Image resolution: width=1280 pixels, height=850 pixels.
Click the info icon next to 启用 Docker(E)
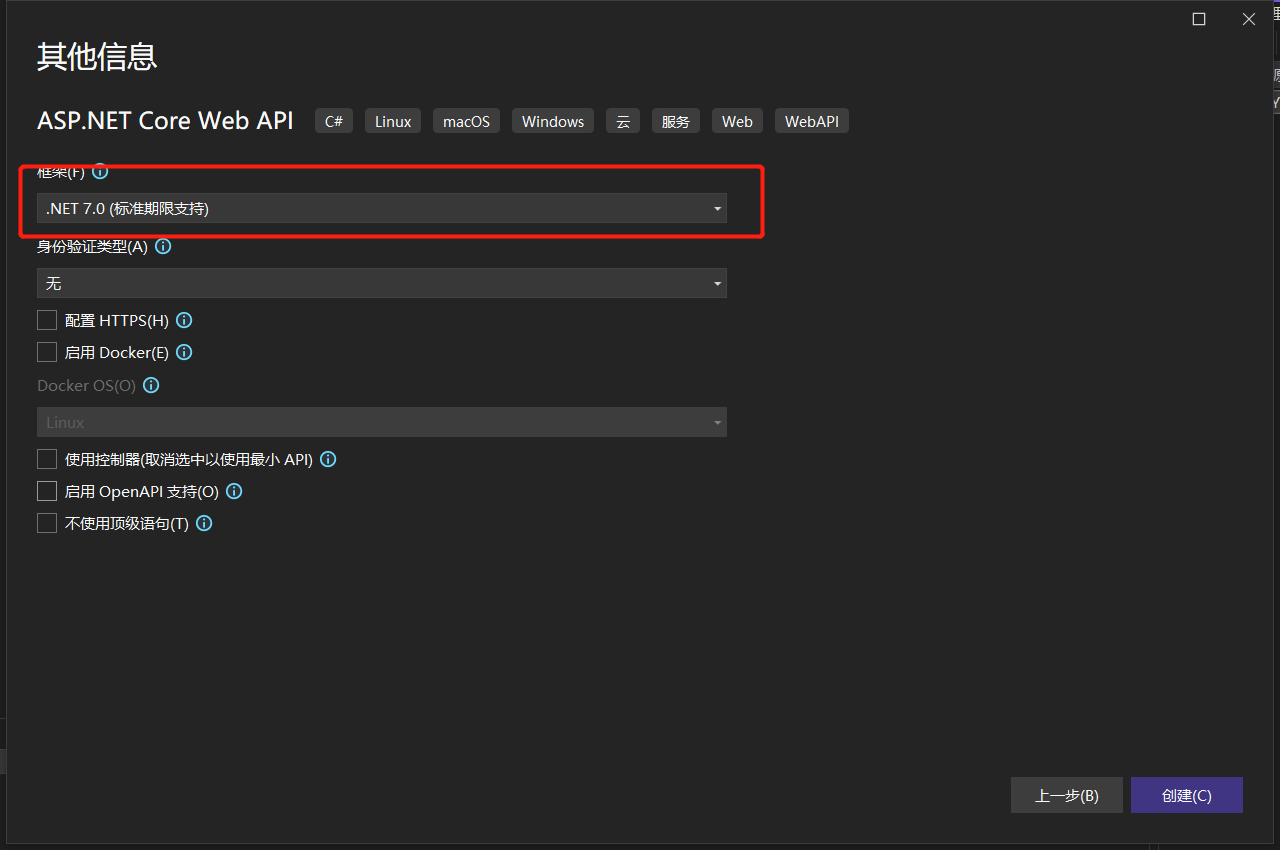pyautogui.click(x=183, y=352)
